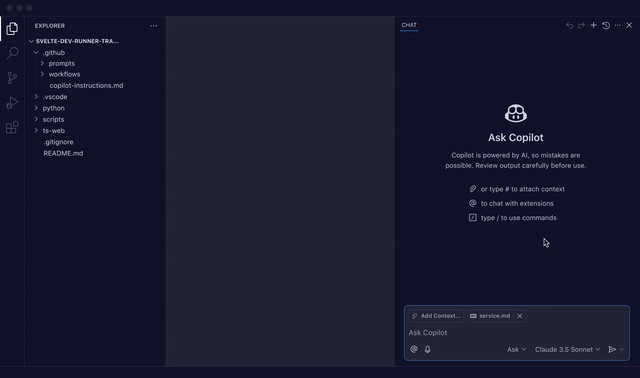
Task: Focus the Ask Copilot input field
Action: click(x=516, y=333)
